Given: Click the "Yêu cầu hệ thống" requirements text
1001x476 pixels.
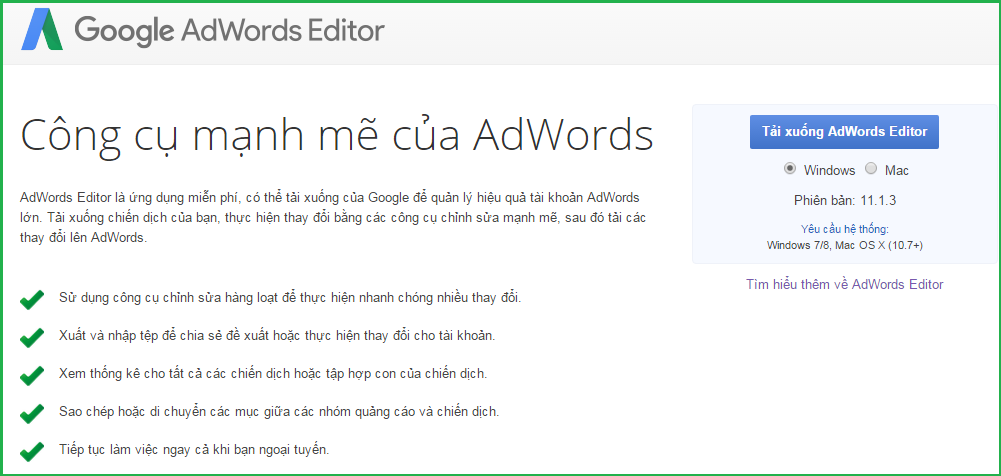Looking at the screenshot, I should (844, 229).
